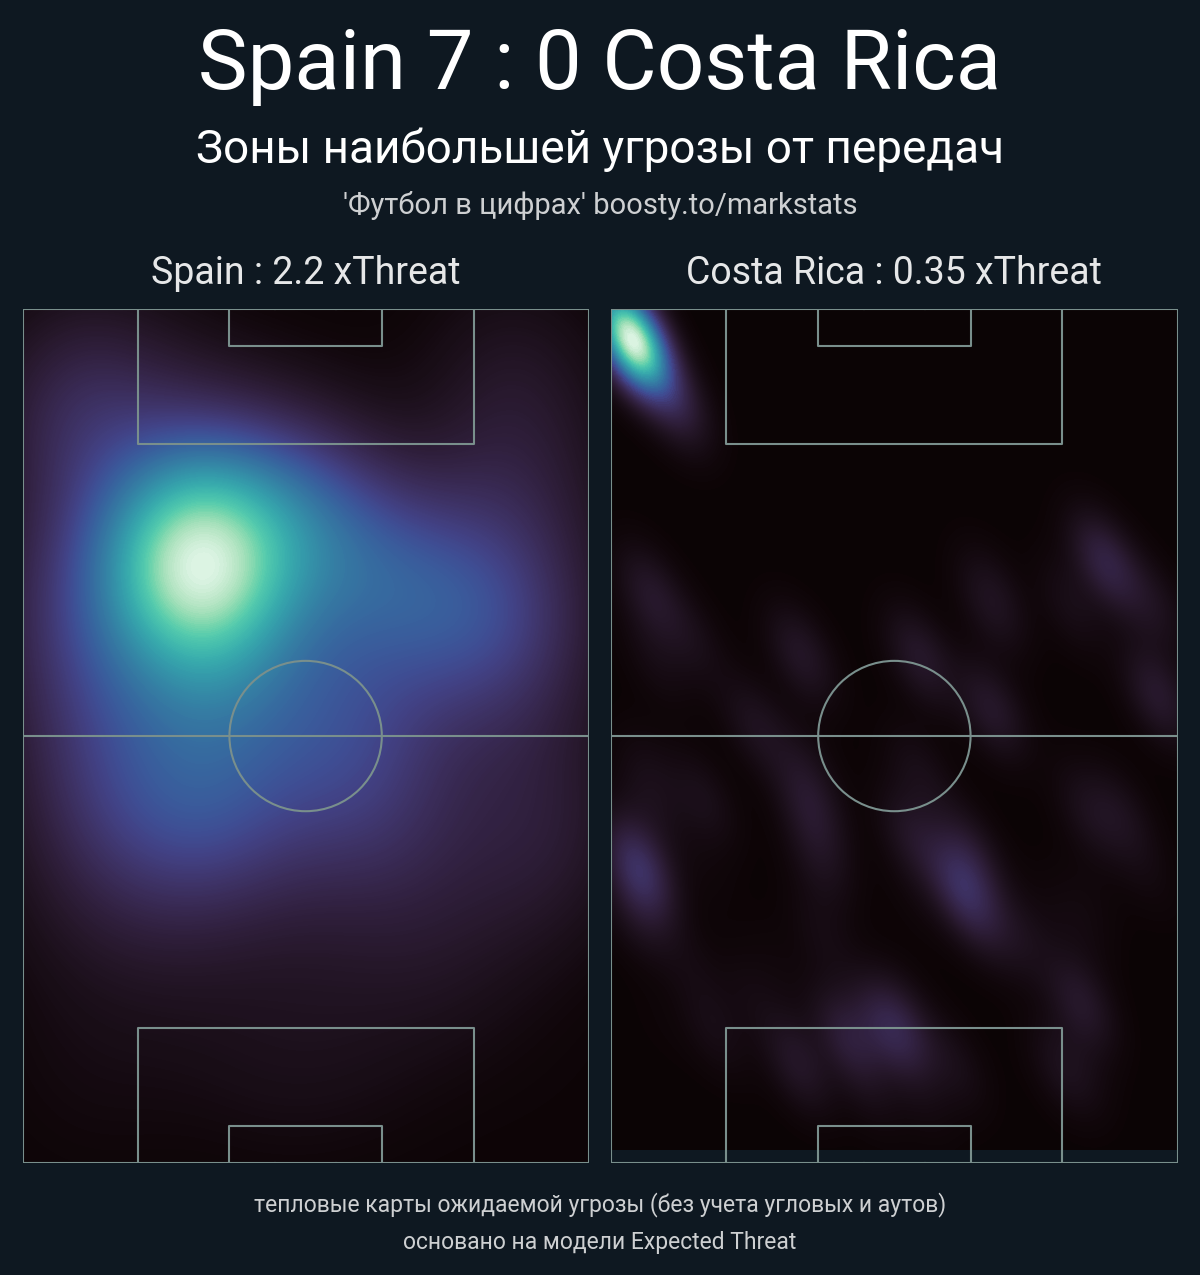Viewport: 1200px width, 1275px height.
Task: Click inside Spain's top penalty area
Action: tap(305, 397)
